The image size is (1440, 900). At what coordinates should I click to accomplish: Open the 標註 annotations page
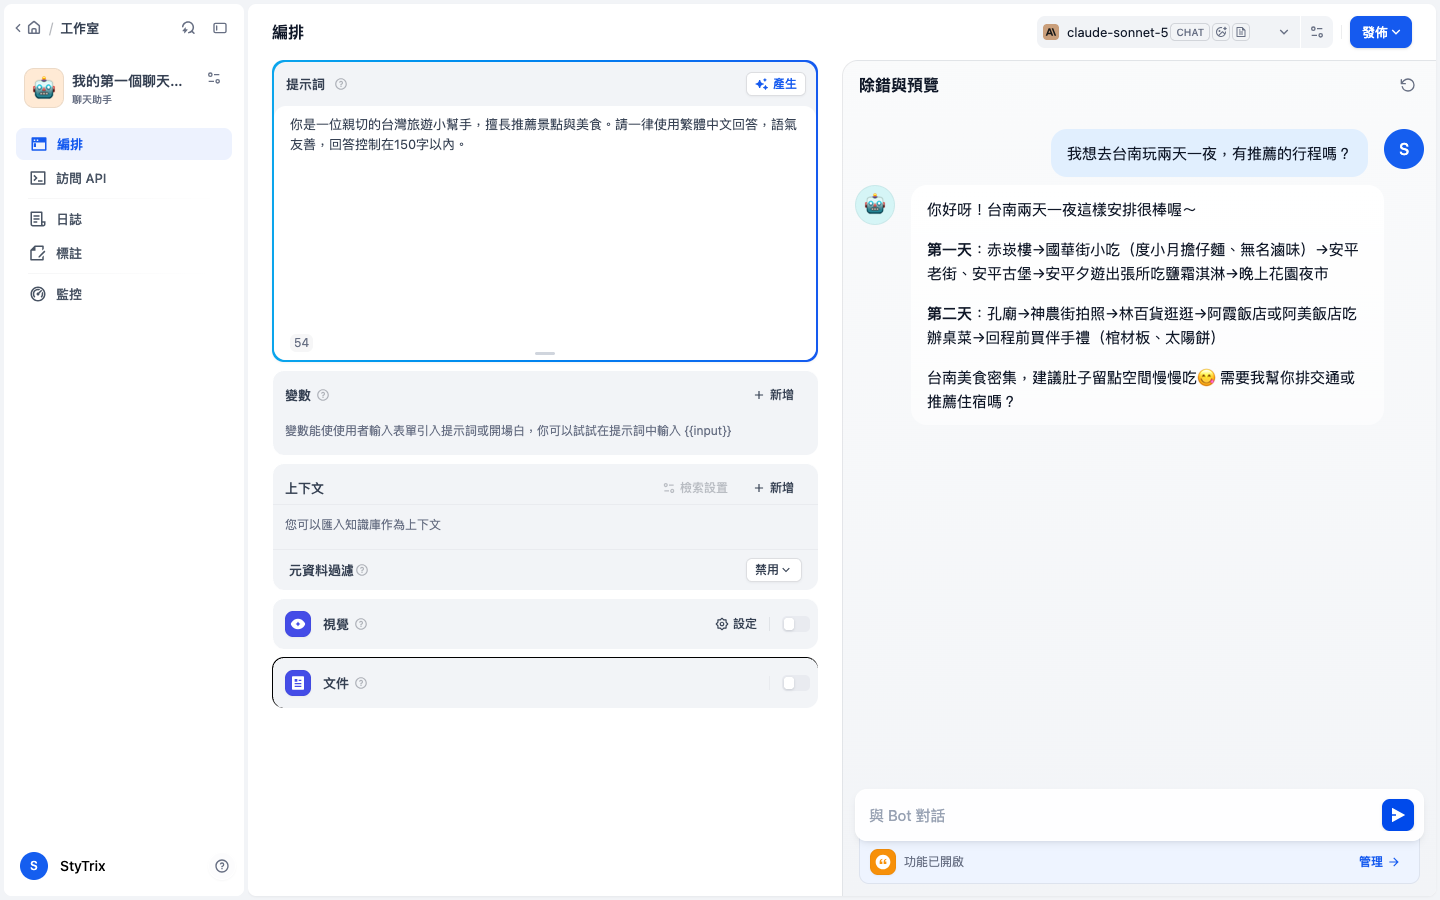(124, 253)
